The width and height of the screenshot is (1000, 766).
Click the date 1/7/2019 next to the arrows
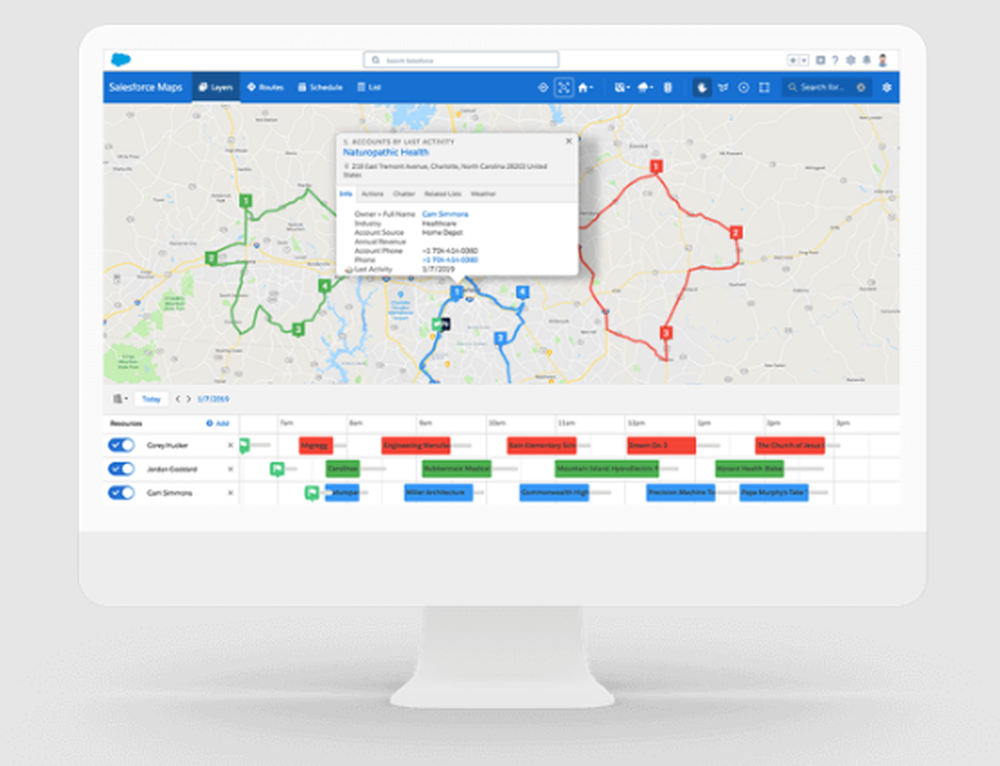[x=211, y=398]
